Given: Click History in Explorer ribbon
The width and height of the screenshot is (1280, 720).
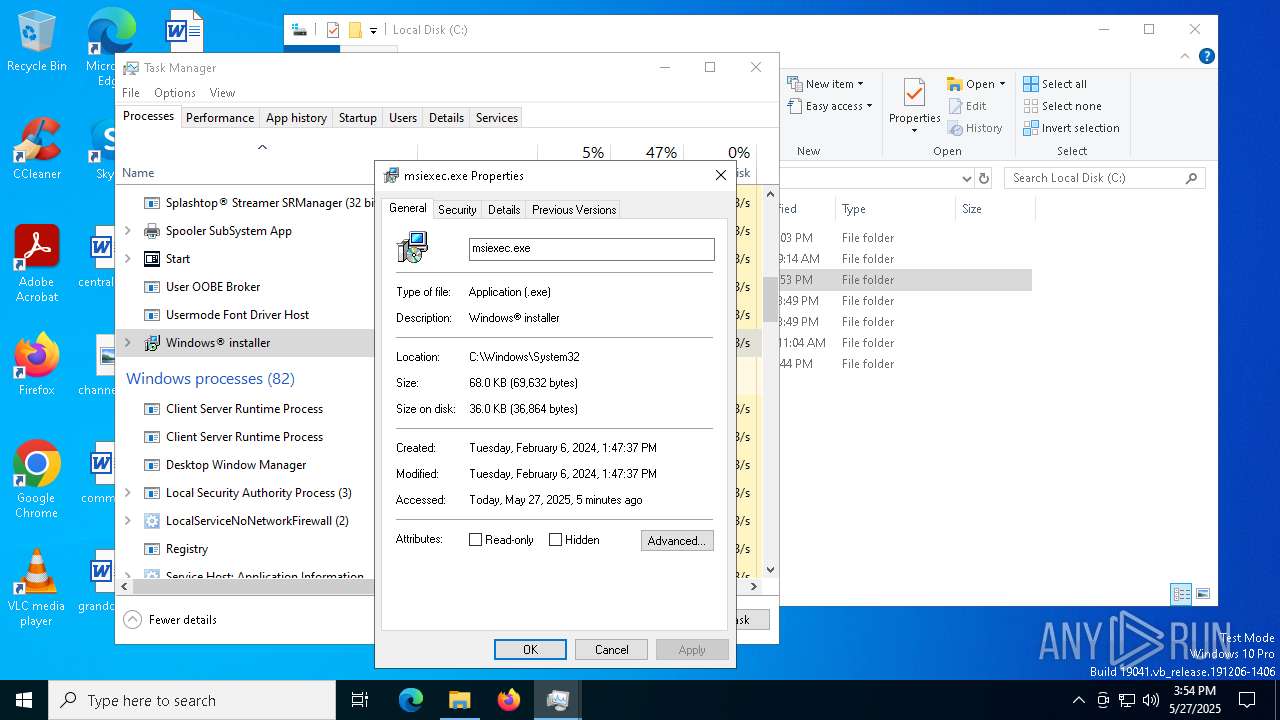Looking at the screenshot, I should [974, 128].
